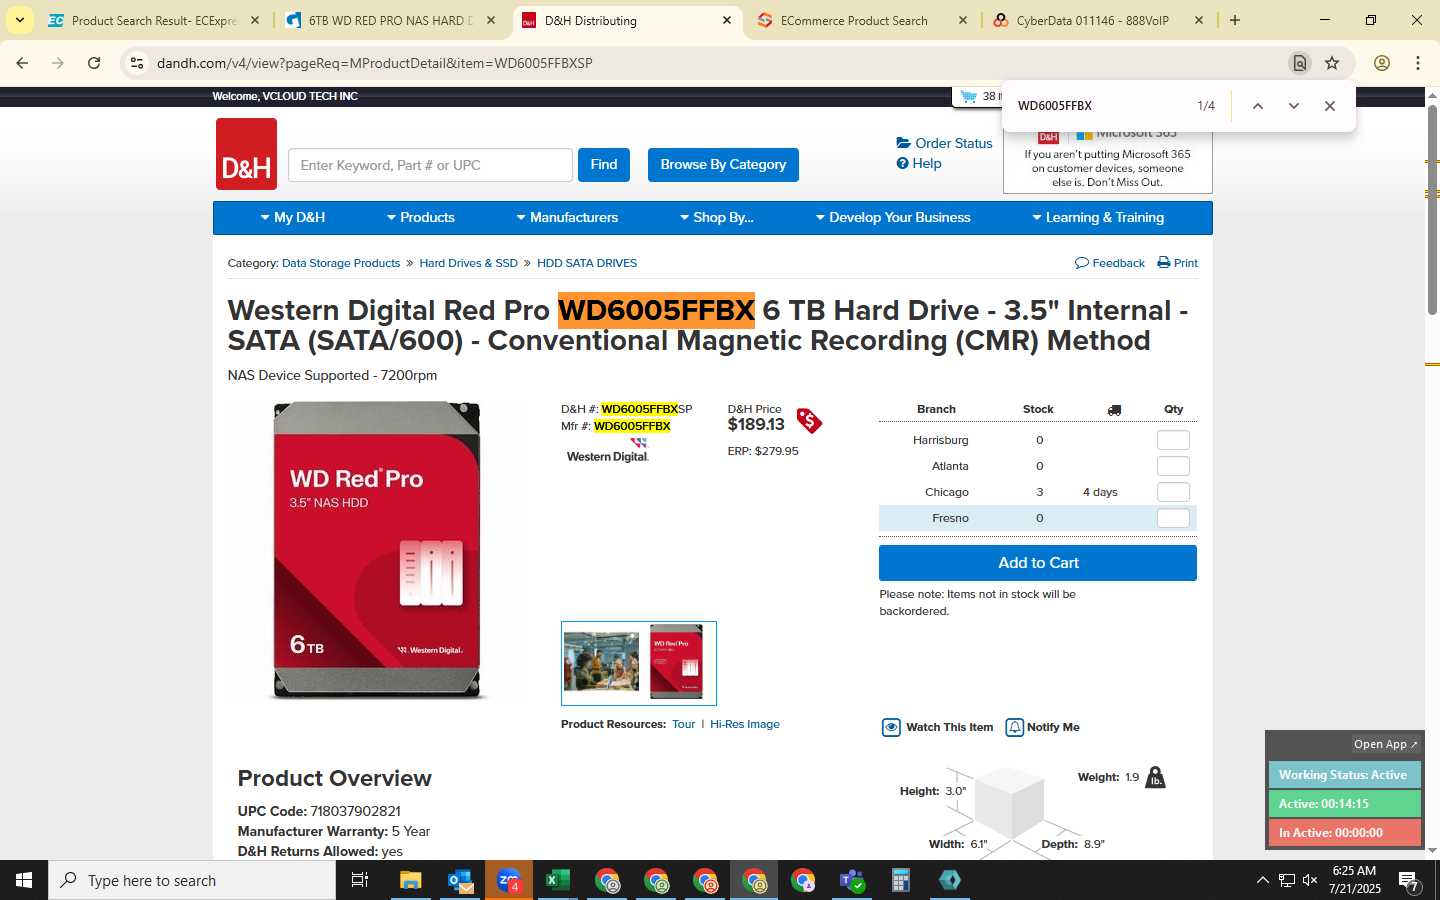1440x900 pixels.
Task: Click the Notify Me bell icon
Action: click(x=1014, y=727)
